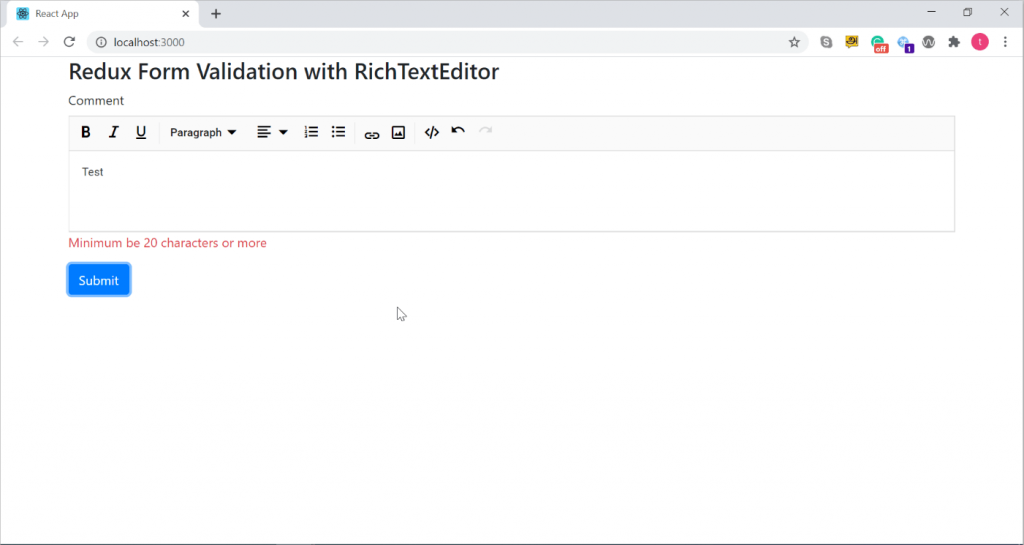Bookmark this page with the star
The height and width of the screenshot is (545, 1024).
[x=794, y=42]
